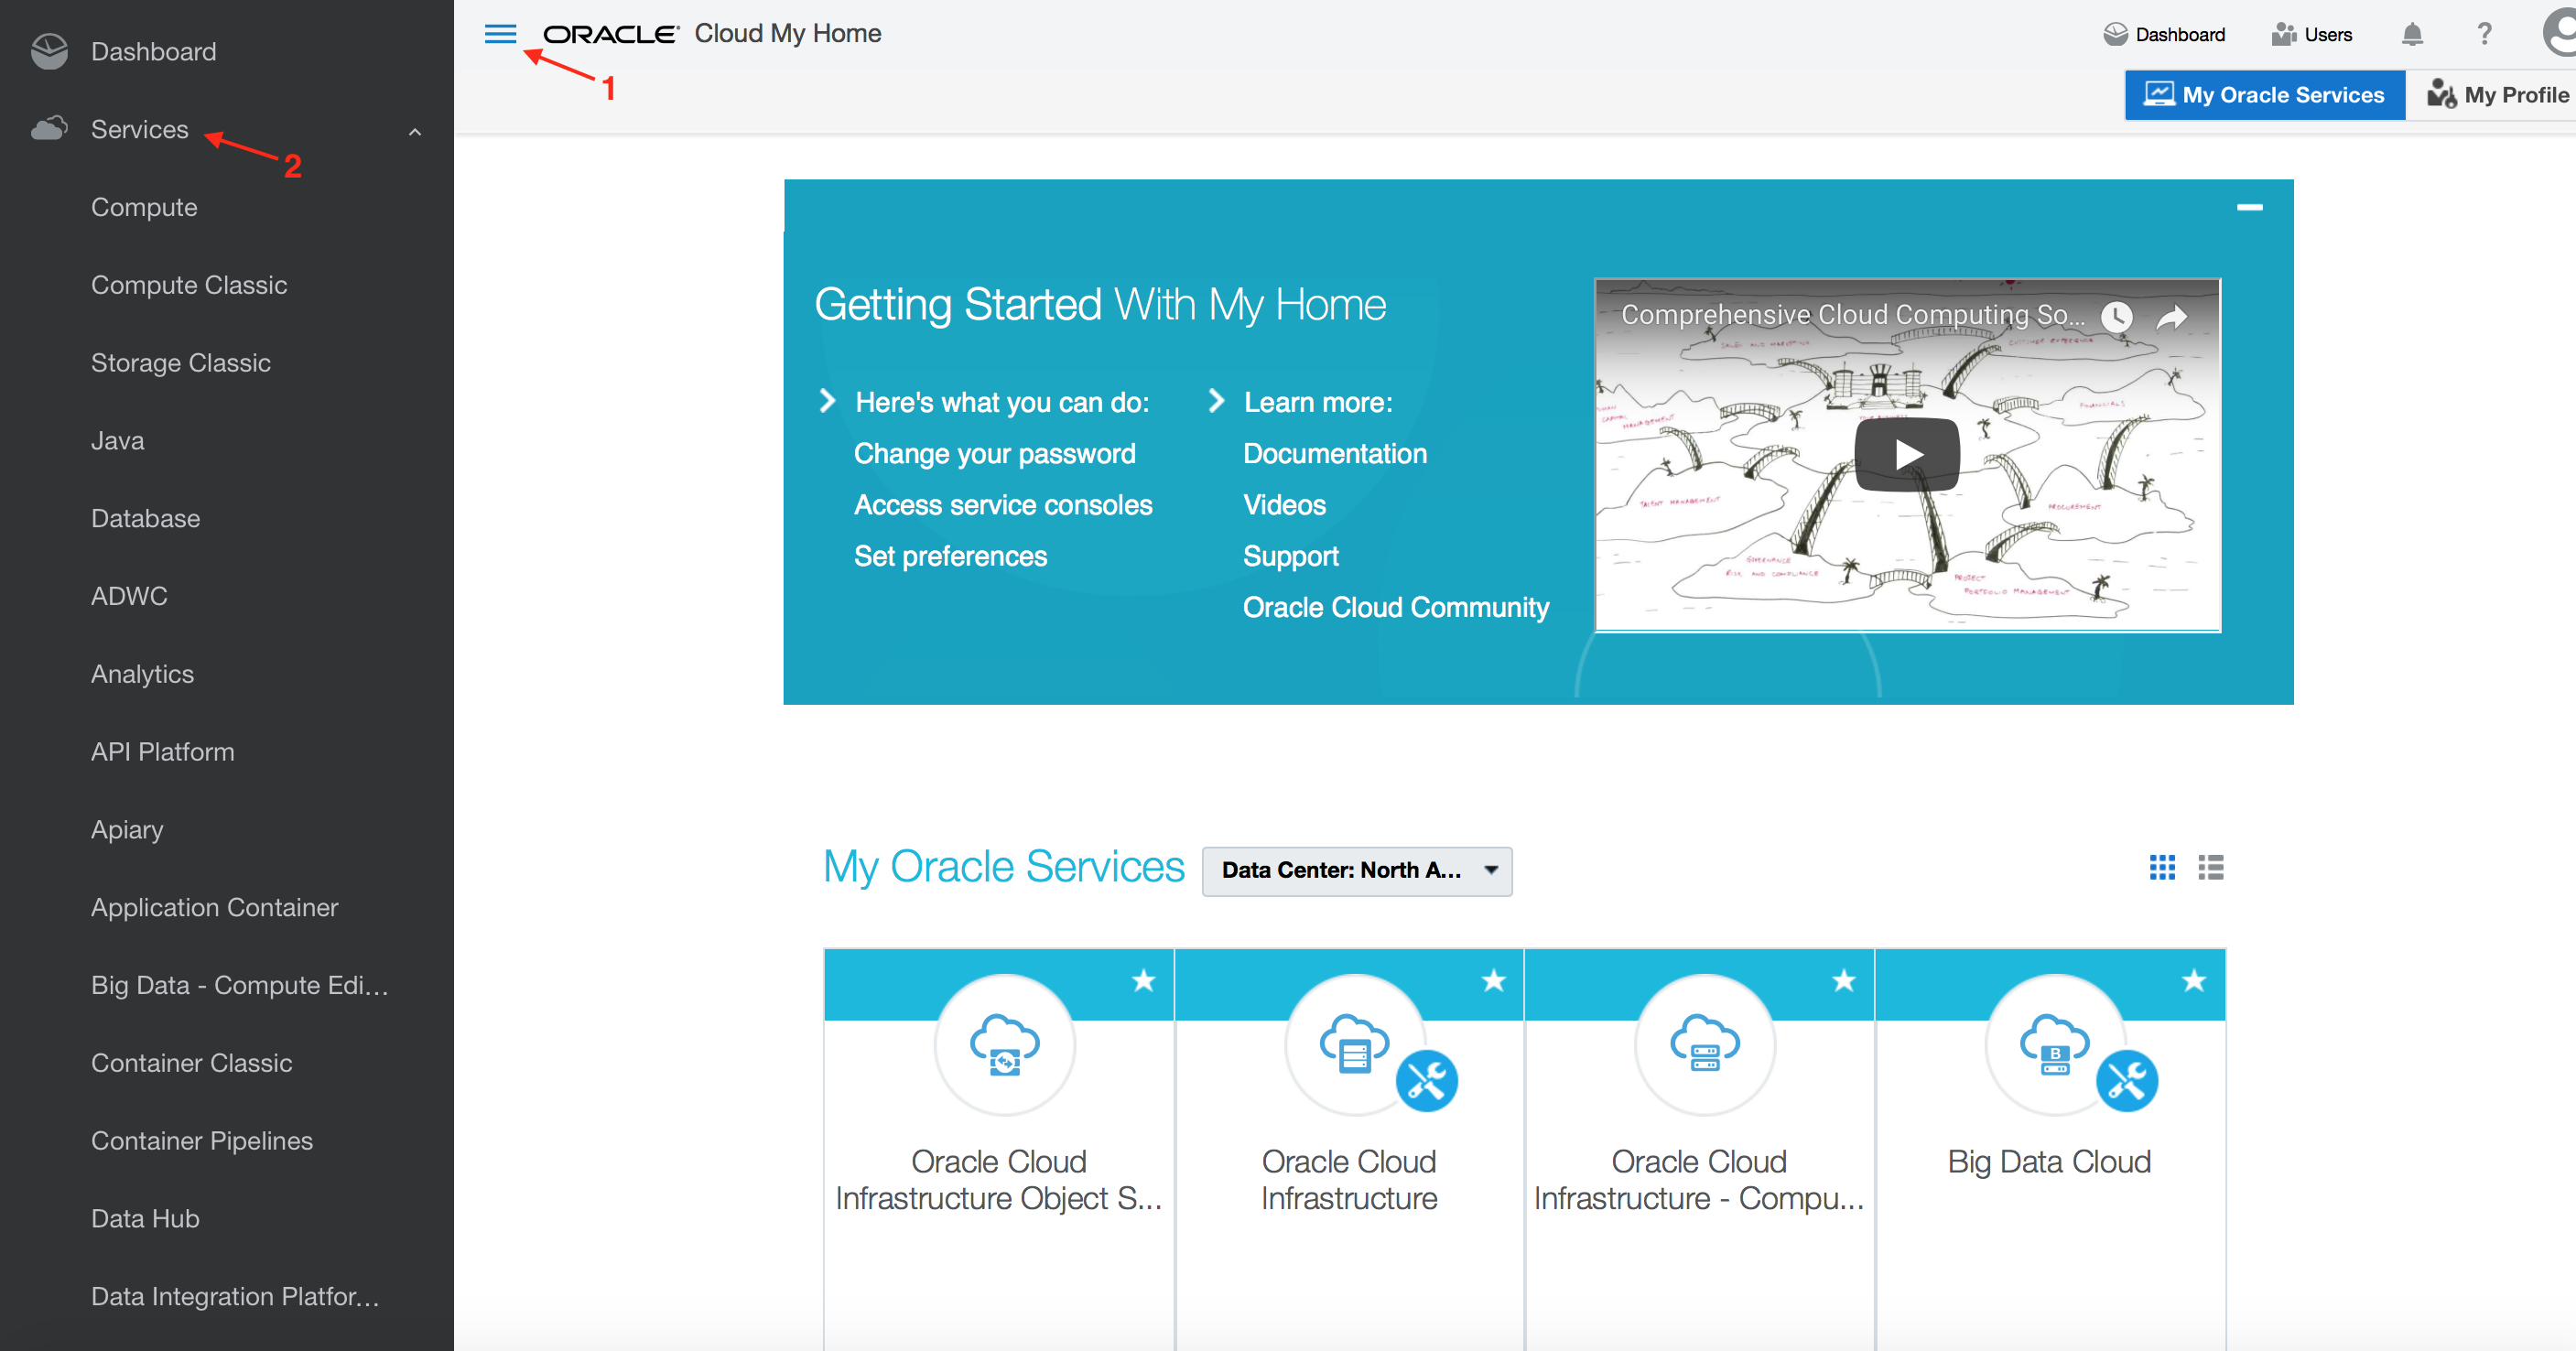Click the wrench badge on Big Data Cloud
Image resolution: width=2576 pixels, height=1351 pixels.
click(2127, 1080)
